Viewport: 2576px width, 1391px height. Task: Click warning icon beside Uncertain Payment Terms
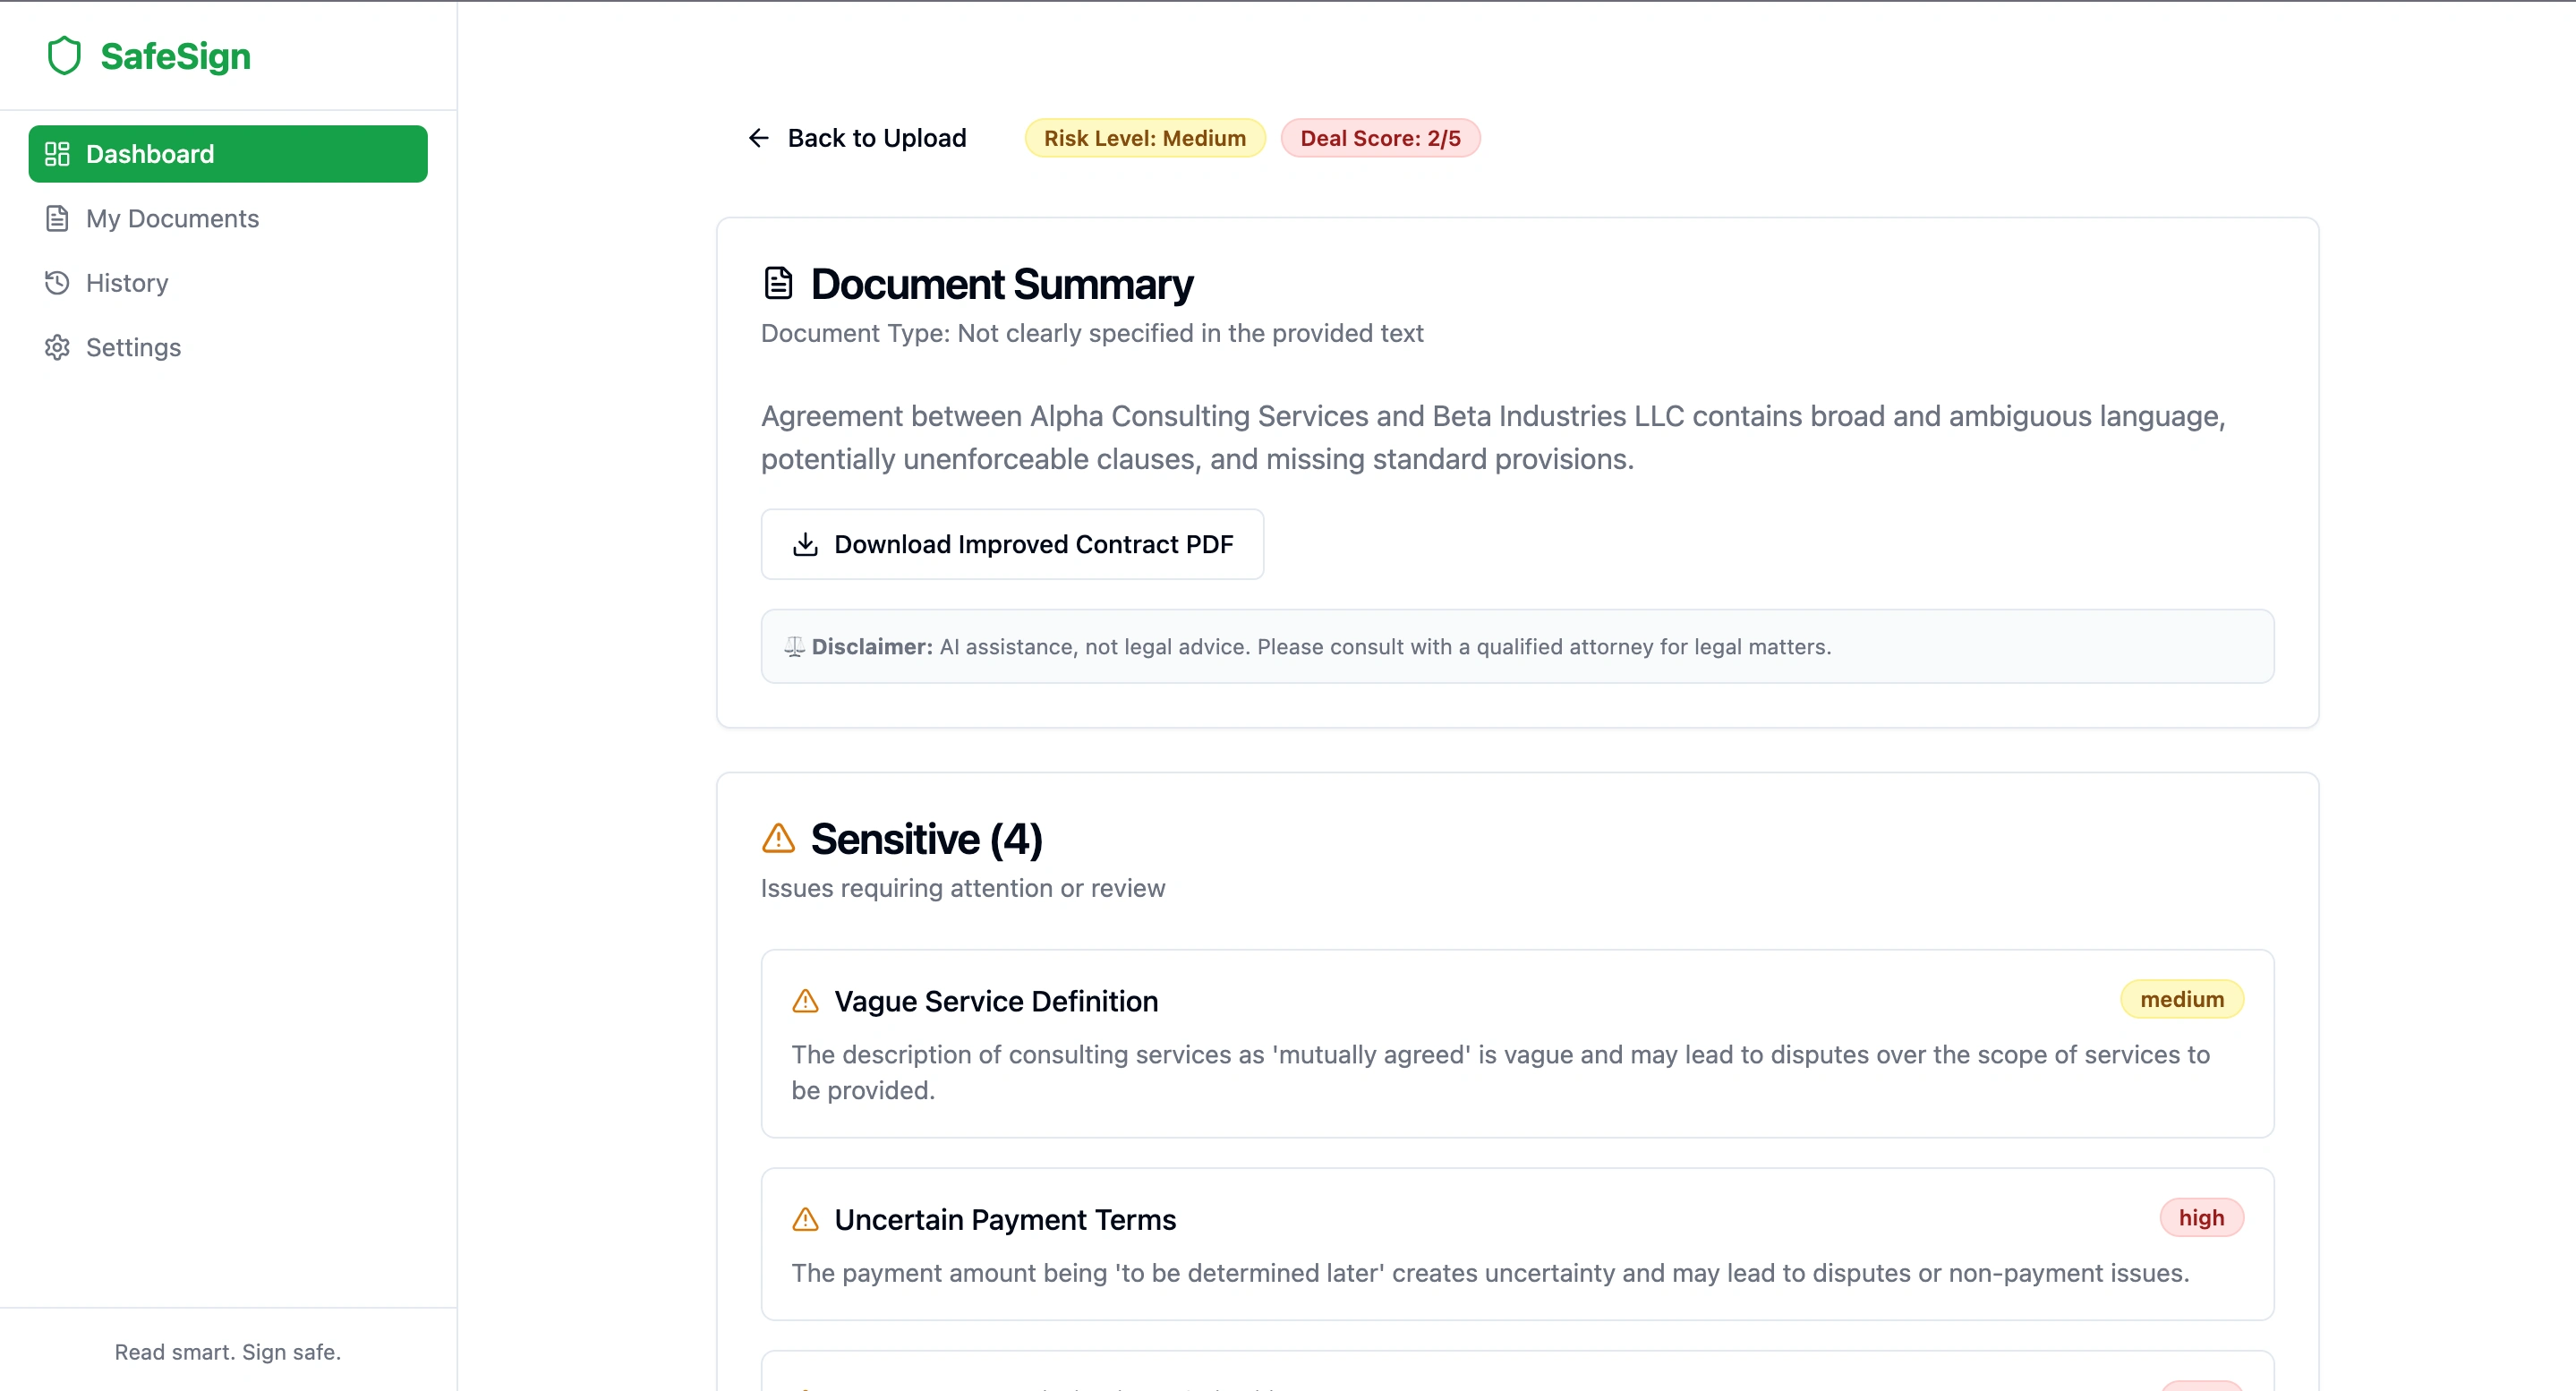[805, 1219]
